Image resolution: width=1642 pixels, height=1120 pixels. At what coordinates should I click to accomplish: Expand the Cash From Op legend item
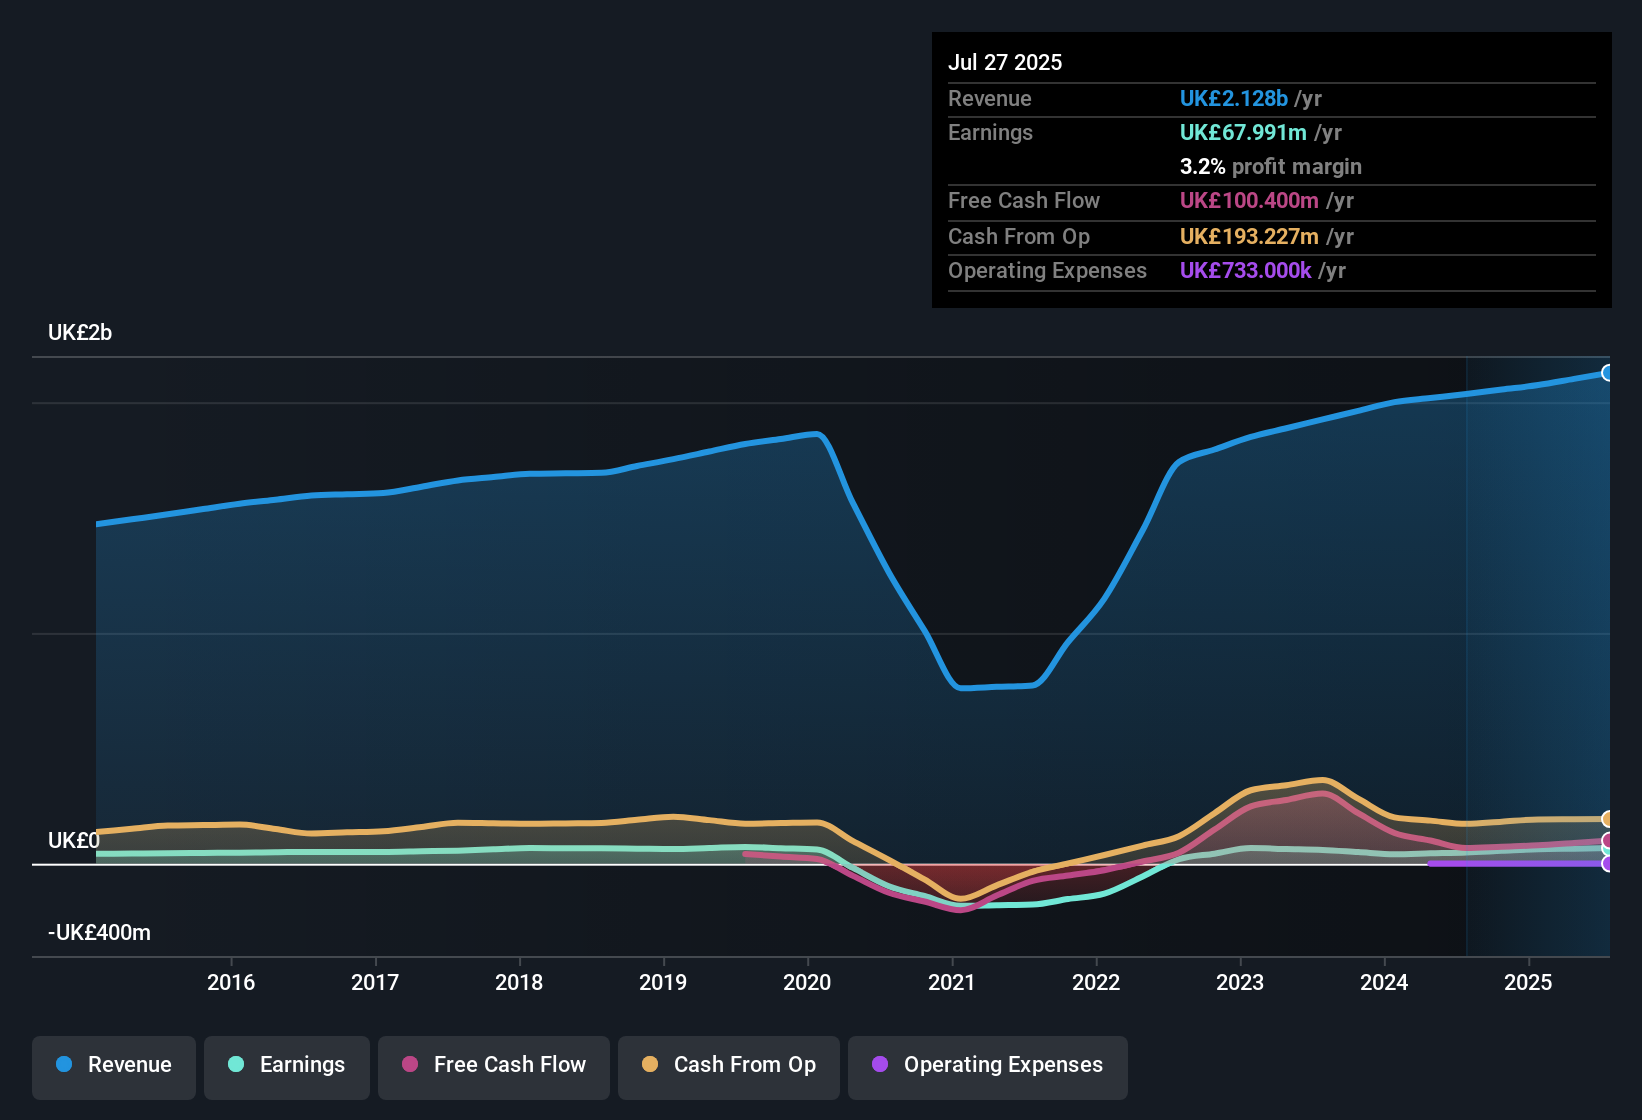tap(728, 1065)
